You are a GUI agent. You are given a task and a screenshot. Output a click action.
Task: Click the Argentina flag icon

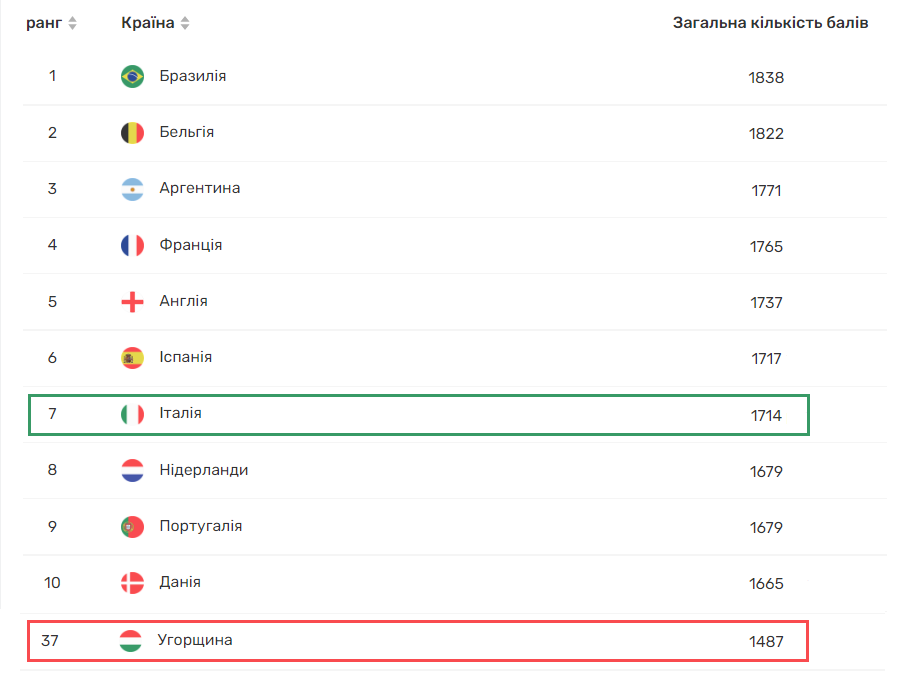pyautogui.click(x=132, y=189)
